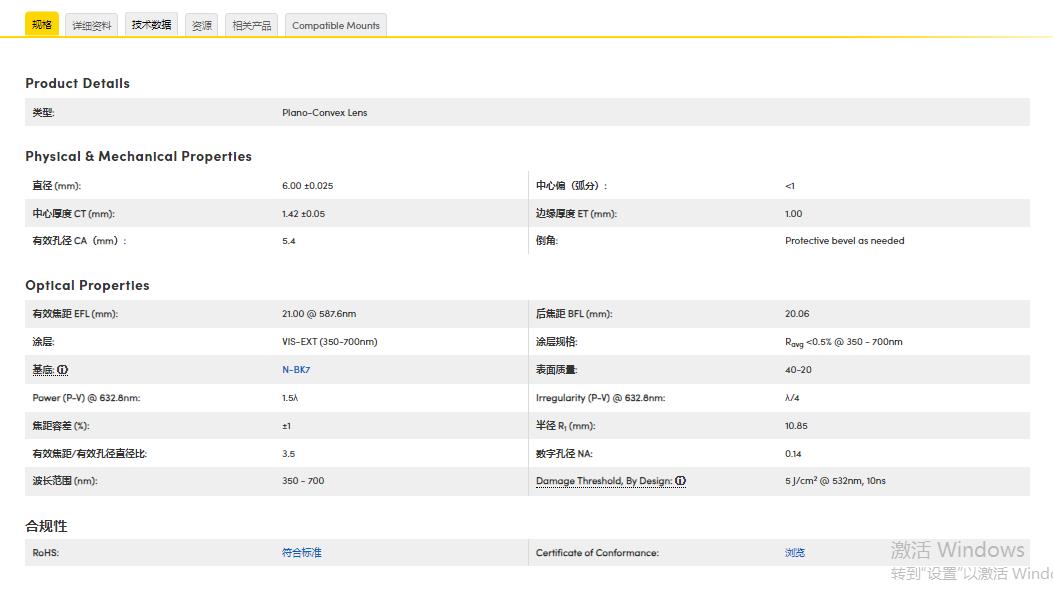Click the 5 J/cm² @ 532nm, 10ns value
Screen dimensions: 1053x597
(835, 481)
